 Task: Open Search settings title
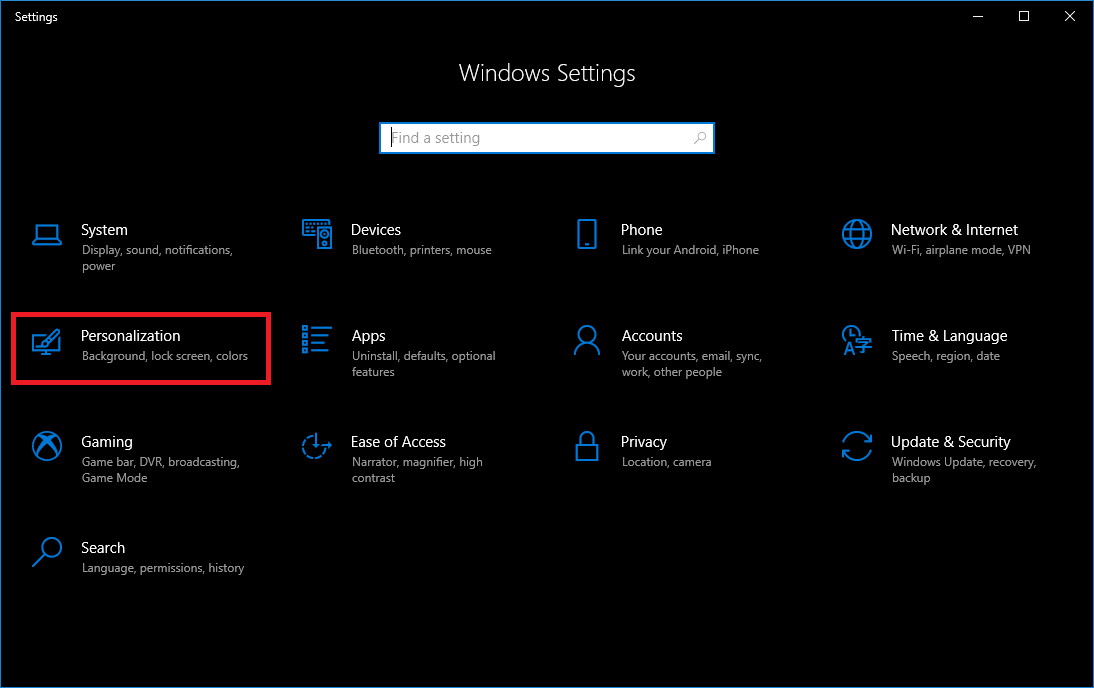103,548
